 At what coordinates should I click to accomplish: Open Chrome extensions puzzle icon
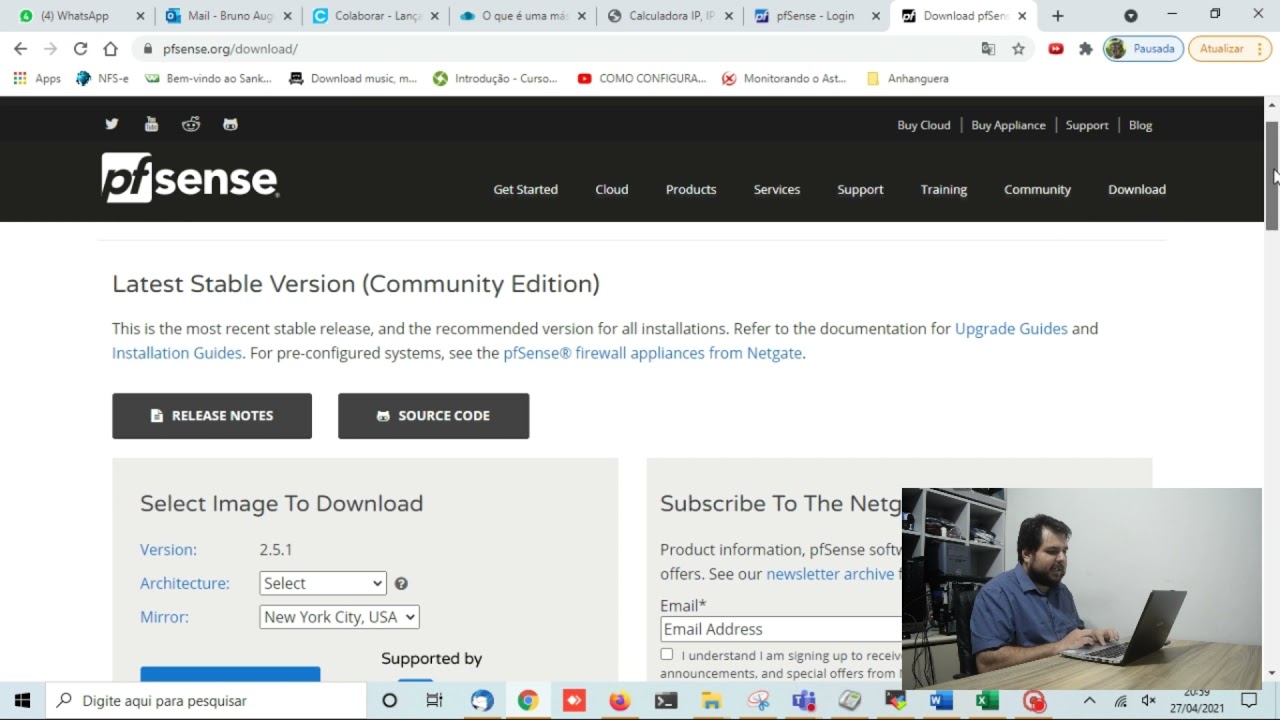pyautogui.click(x=1086, y=48)
